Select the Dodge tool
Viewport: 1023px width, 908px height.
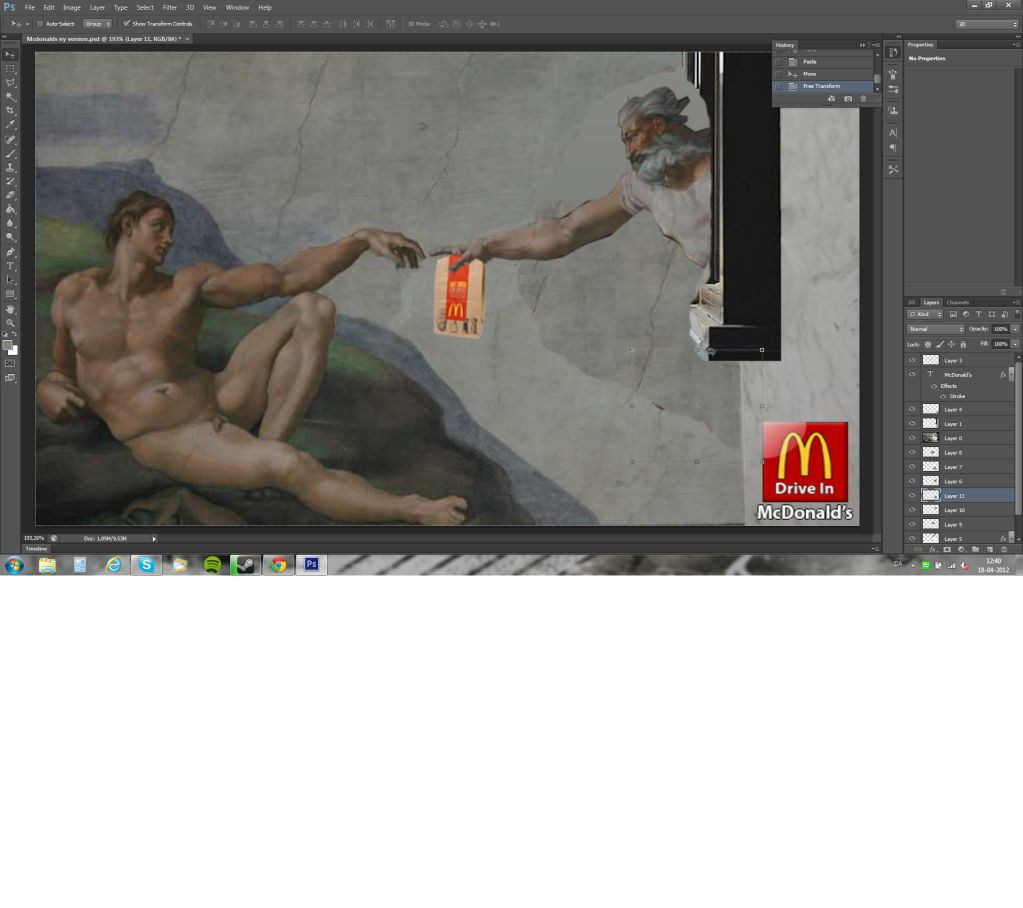pyautogui.click(x=10, y=237)
